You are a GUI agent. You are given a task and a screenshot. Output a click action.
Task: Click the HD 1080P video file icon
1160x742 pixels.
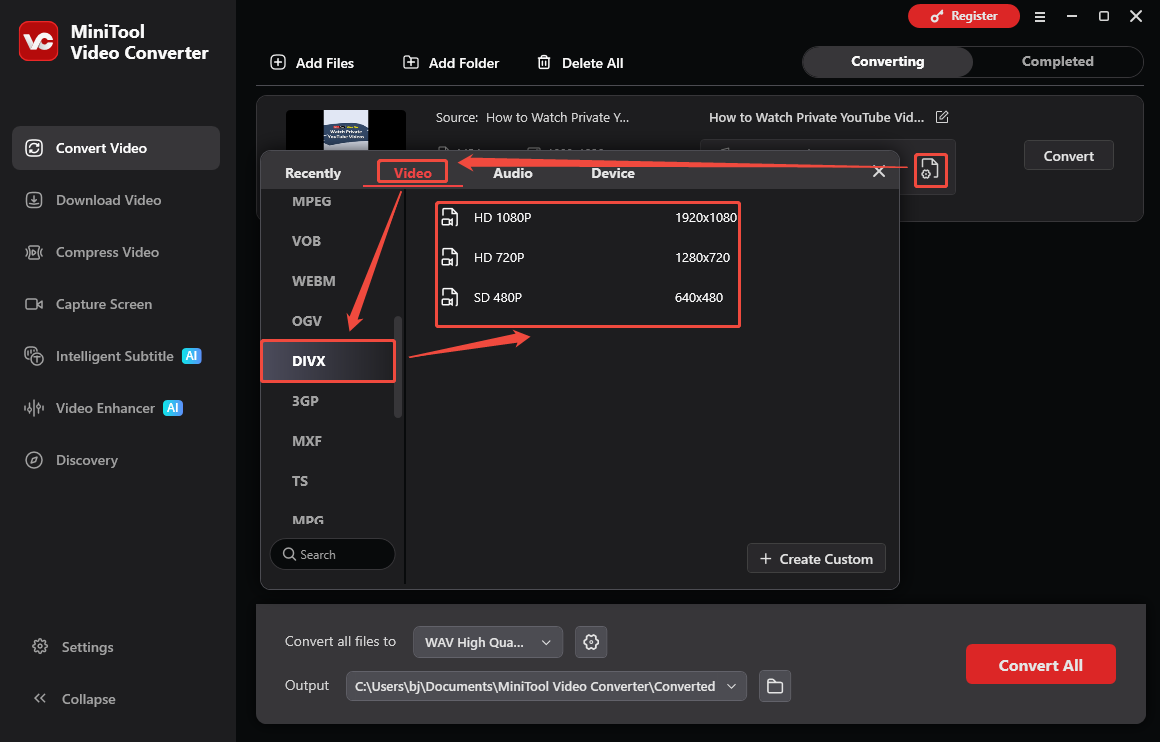coord(450,217)
